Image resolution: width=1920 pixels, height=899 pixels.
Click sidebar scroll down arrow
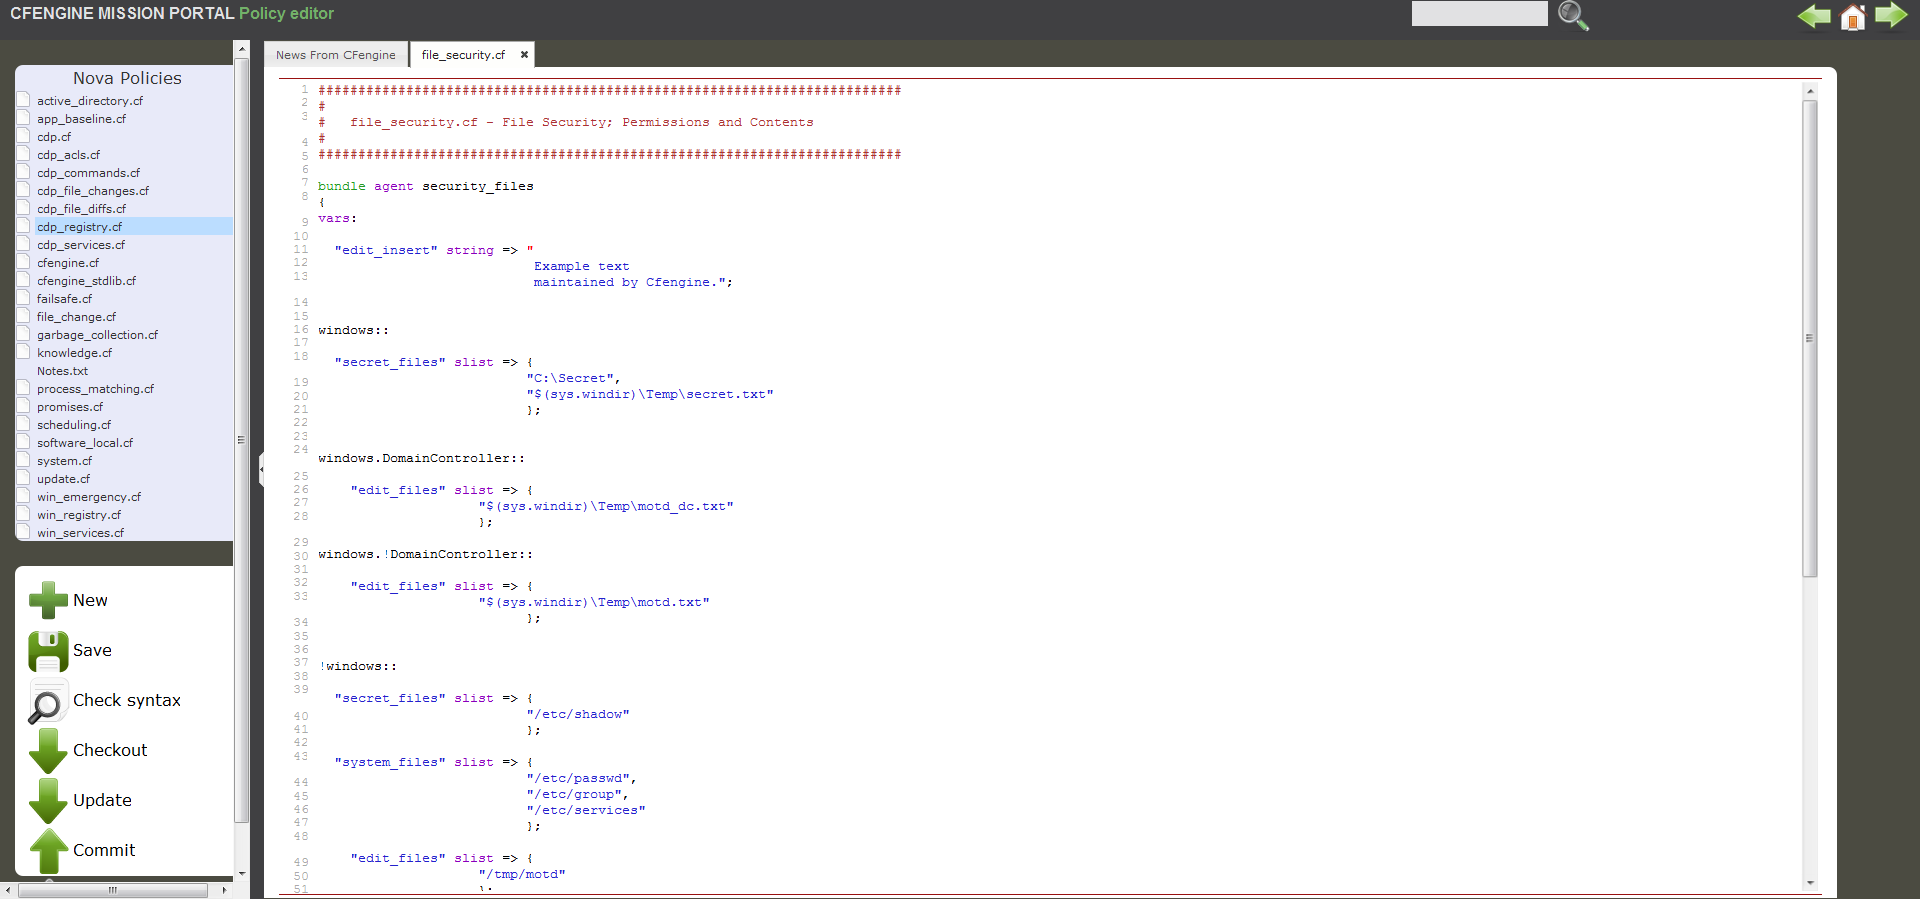tap(241, 873)
